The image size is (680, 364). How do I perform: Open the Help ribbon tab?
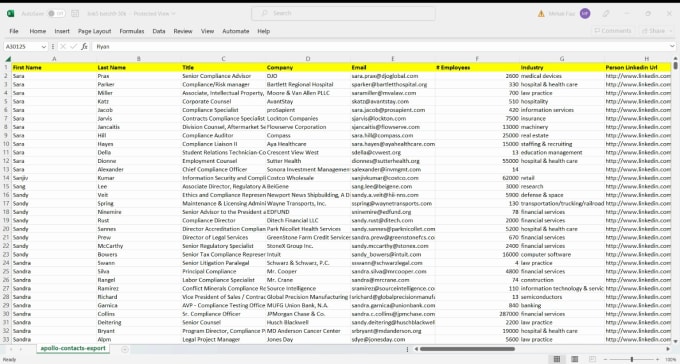click(x=264, y=31)
